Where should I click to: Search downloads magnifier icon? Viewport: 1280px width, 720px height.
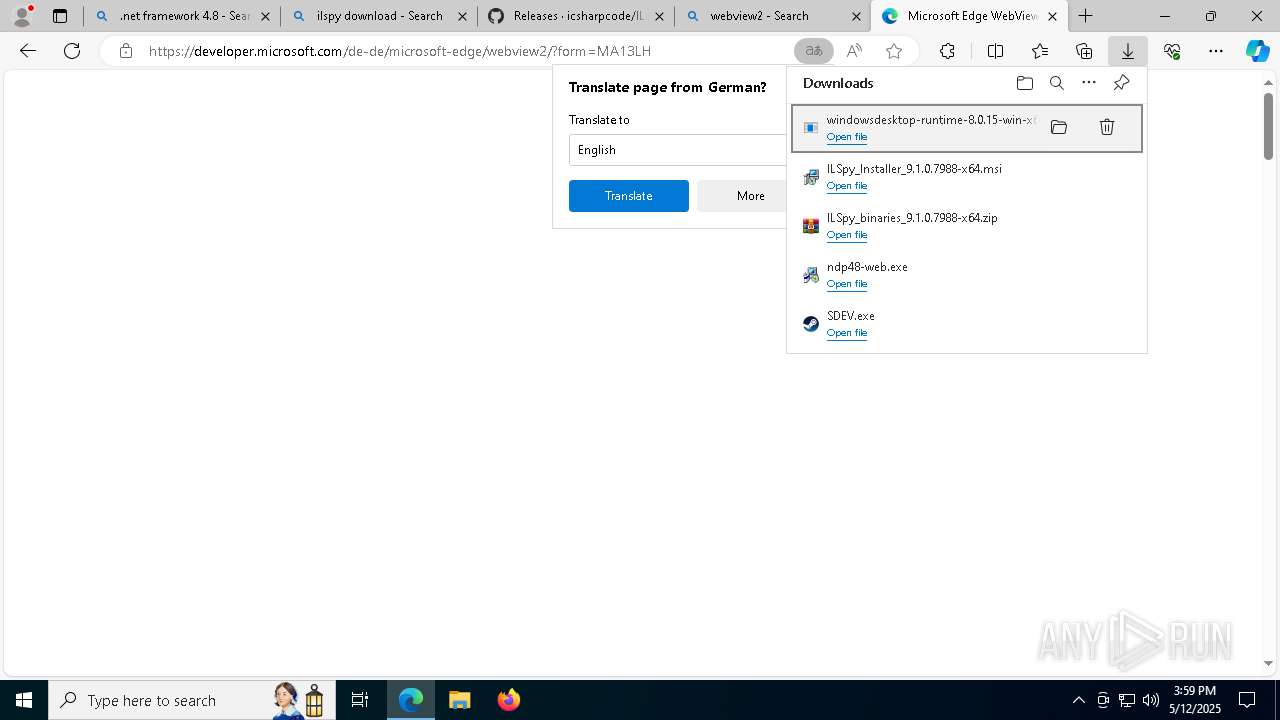pos(1056,83)
